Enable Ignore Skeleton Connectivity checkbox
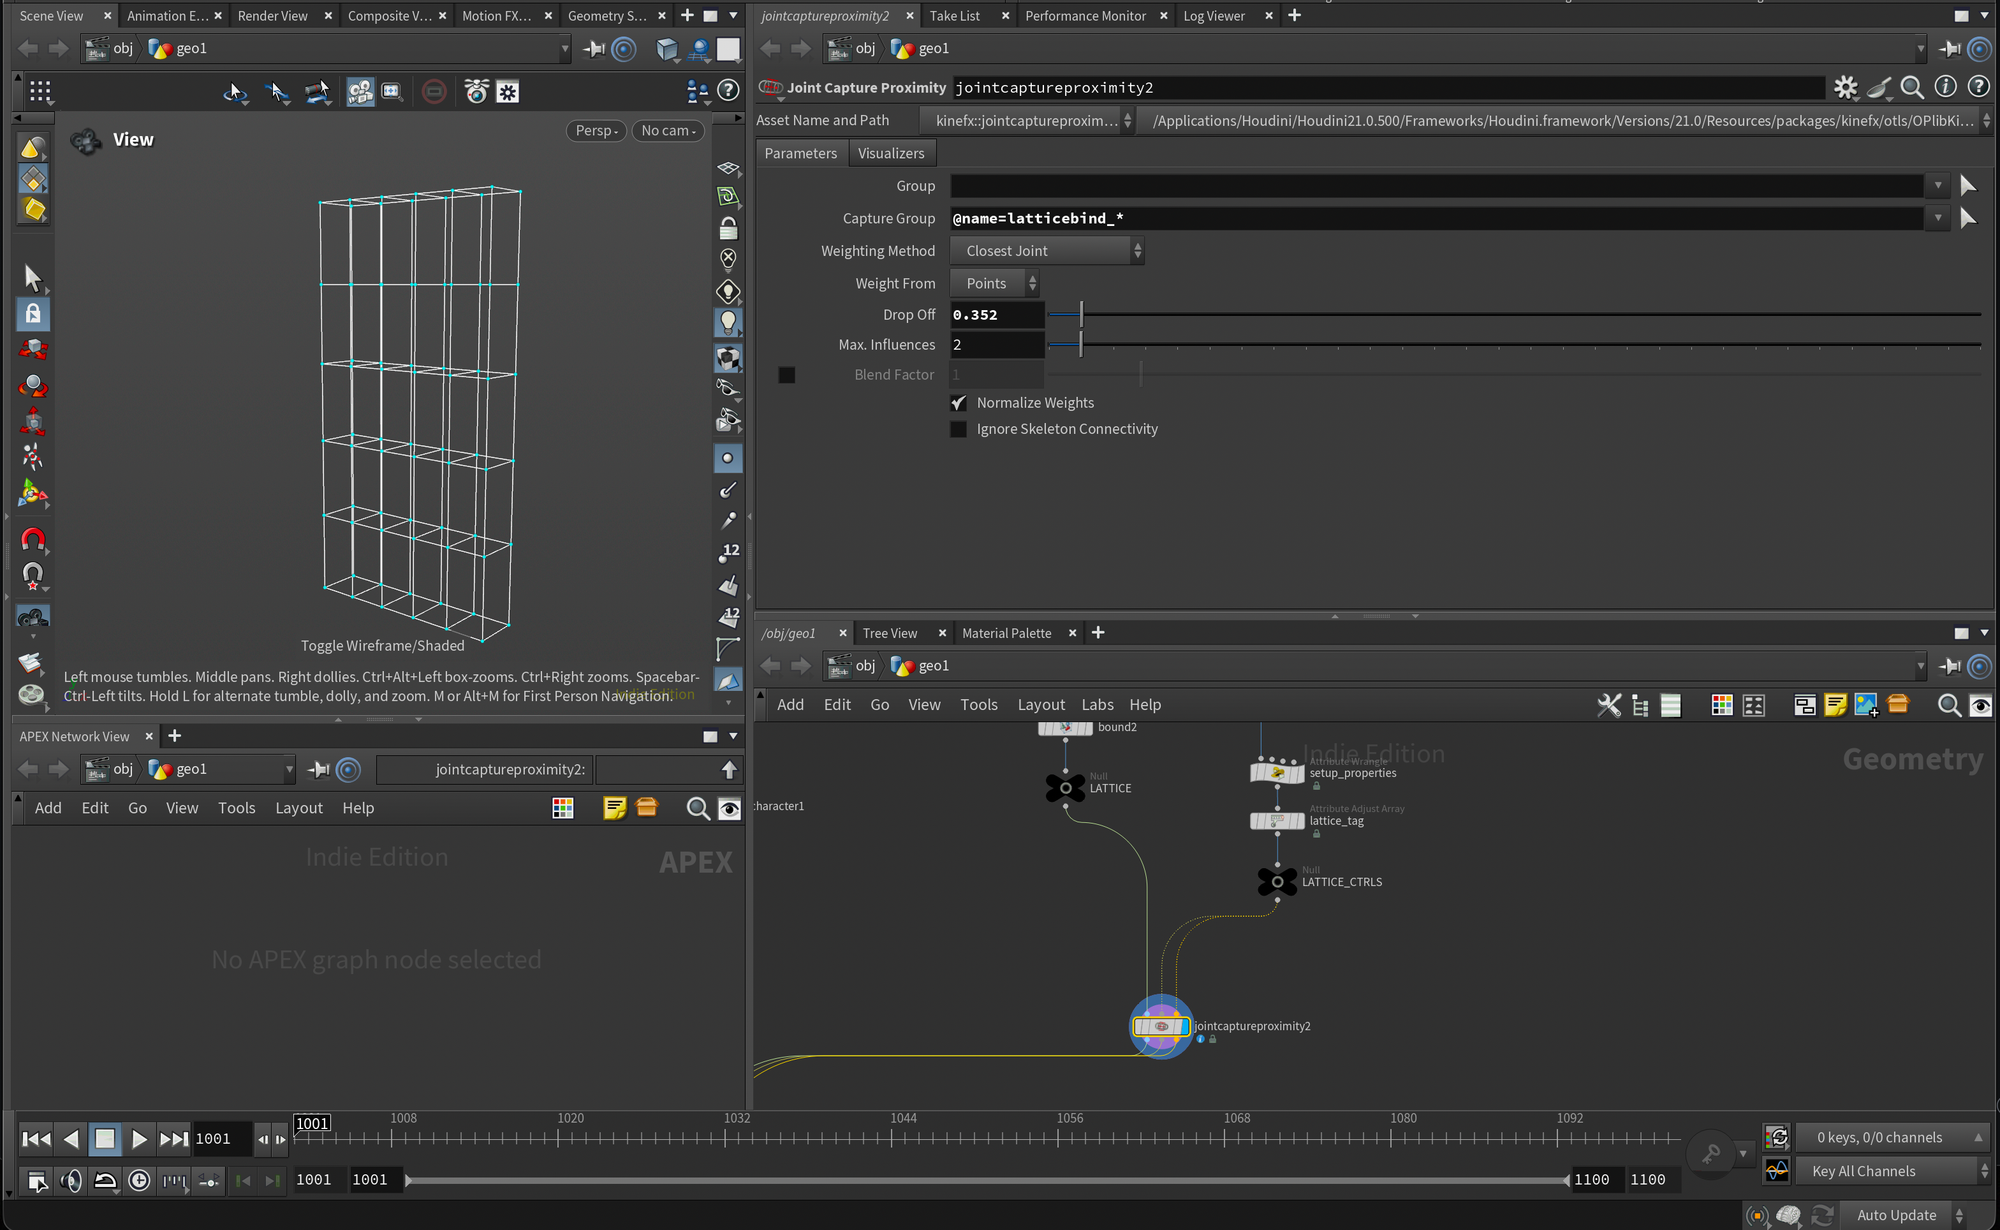 tap(959, 429)
